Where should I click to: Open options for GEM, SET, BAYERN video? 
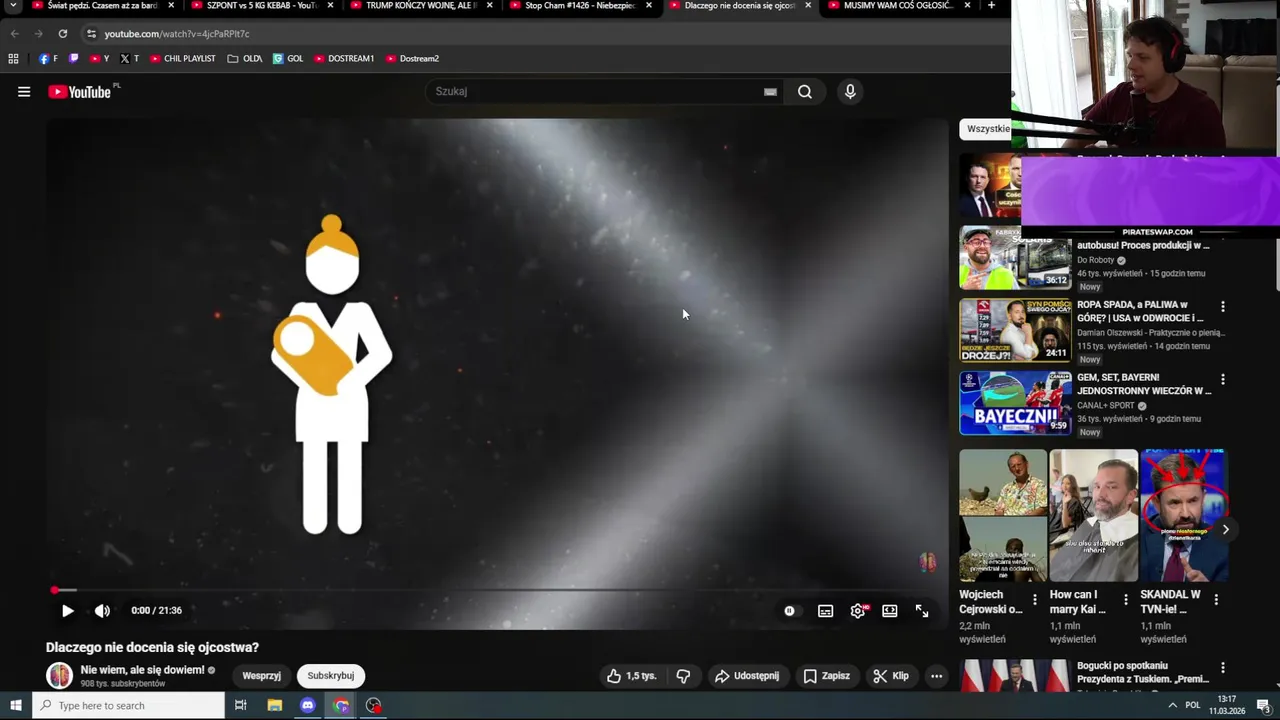coord(1222,380)
